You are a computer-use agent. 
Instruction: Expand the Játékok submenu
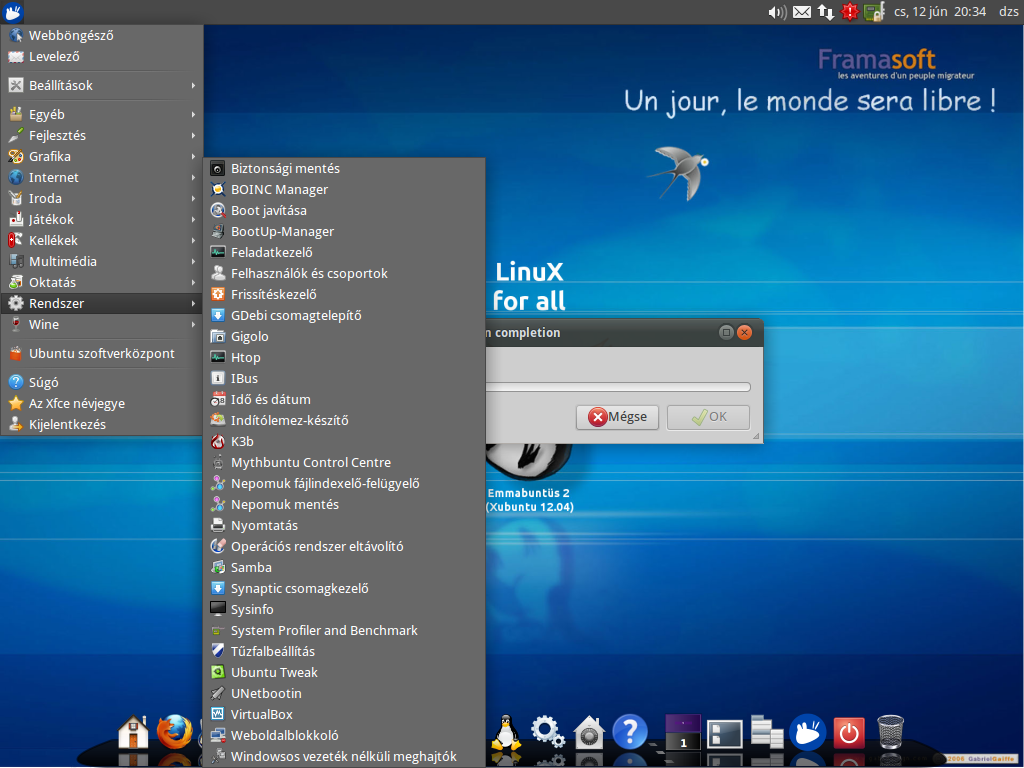[x=102, y=219]
